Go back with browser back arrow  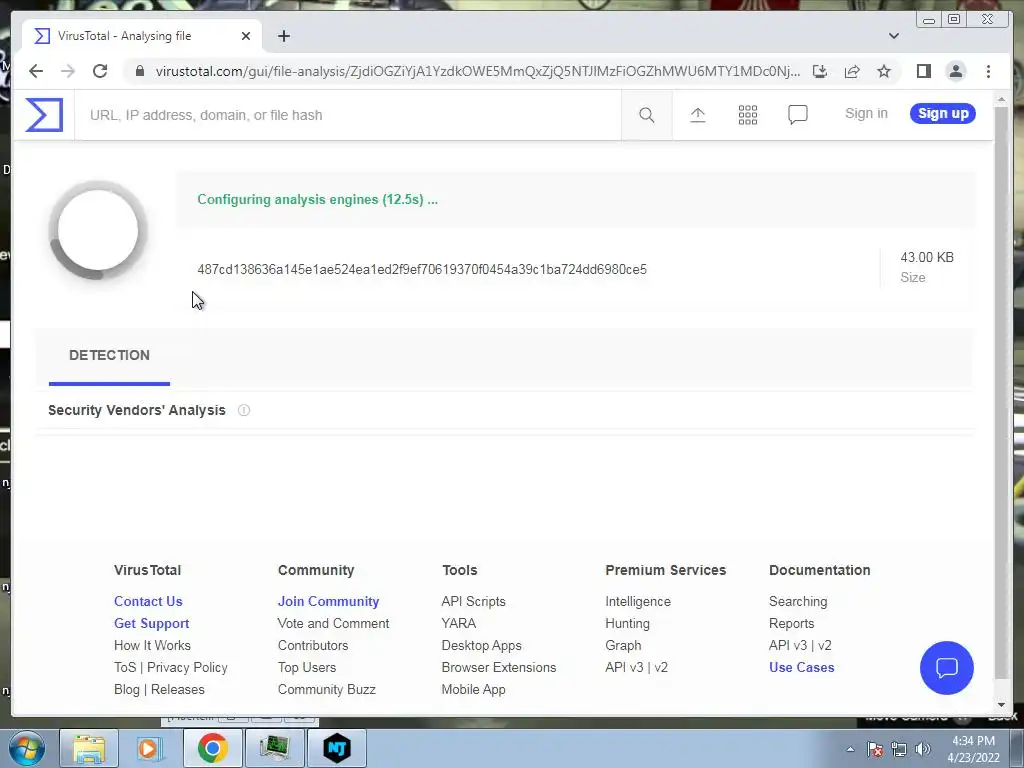point(36,71)
